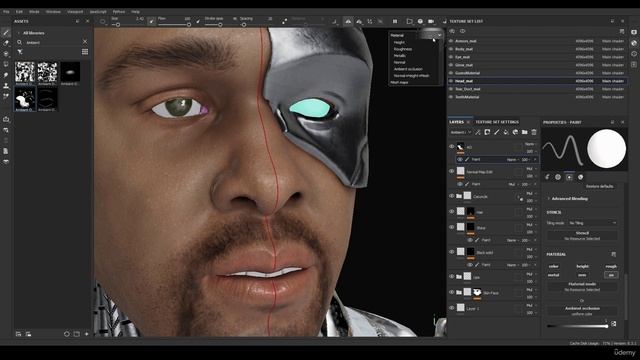Click the random color icon beside grayscale slider

tap(613, 324)
